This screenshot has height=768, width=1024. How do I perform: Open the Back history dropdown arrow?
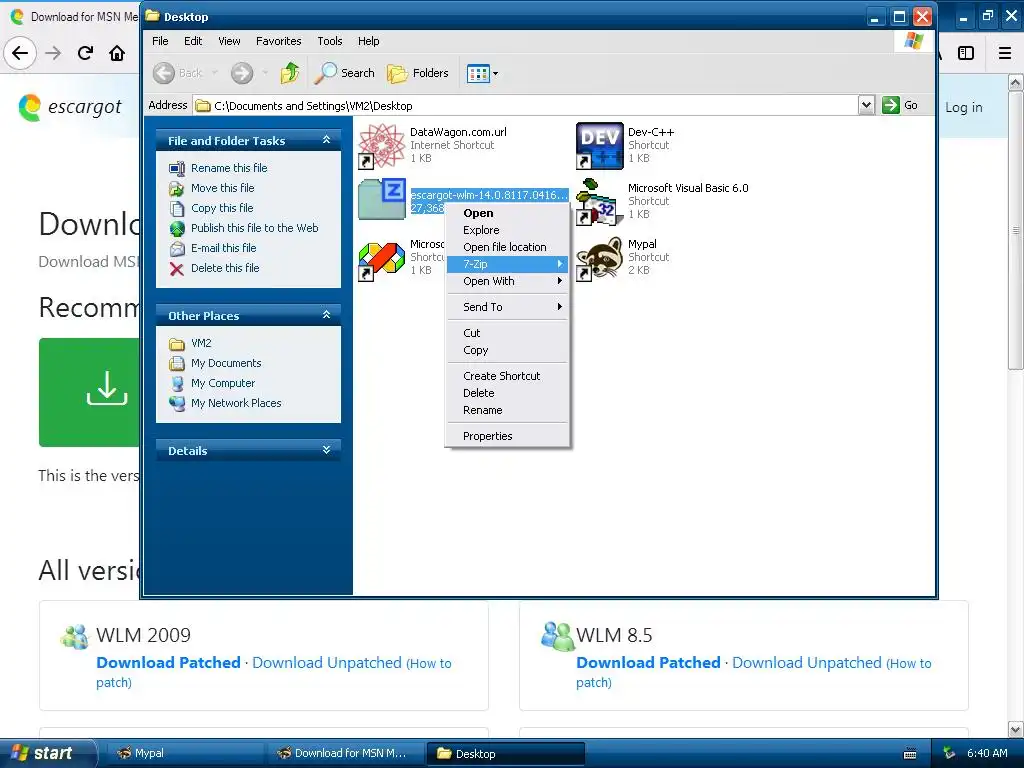pyautogui.click(x=214, y=73)
